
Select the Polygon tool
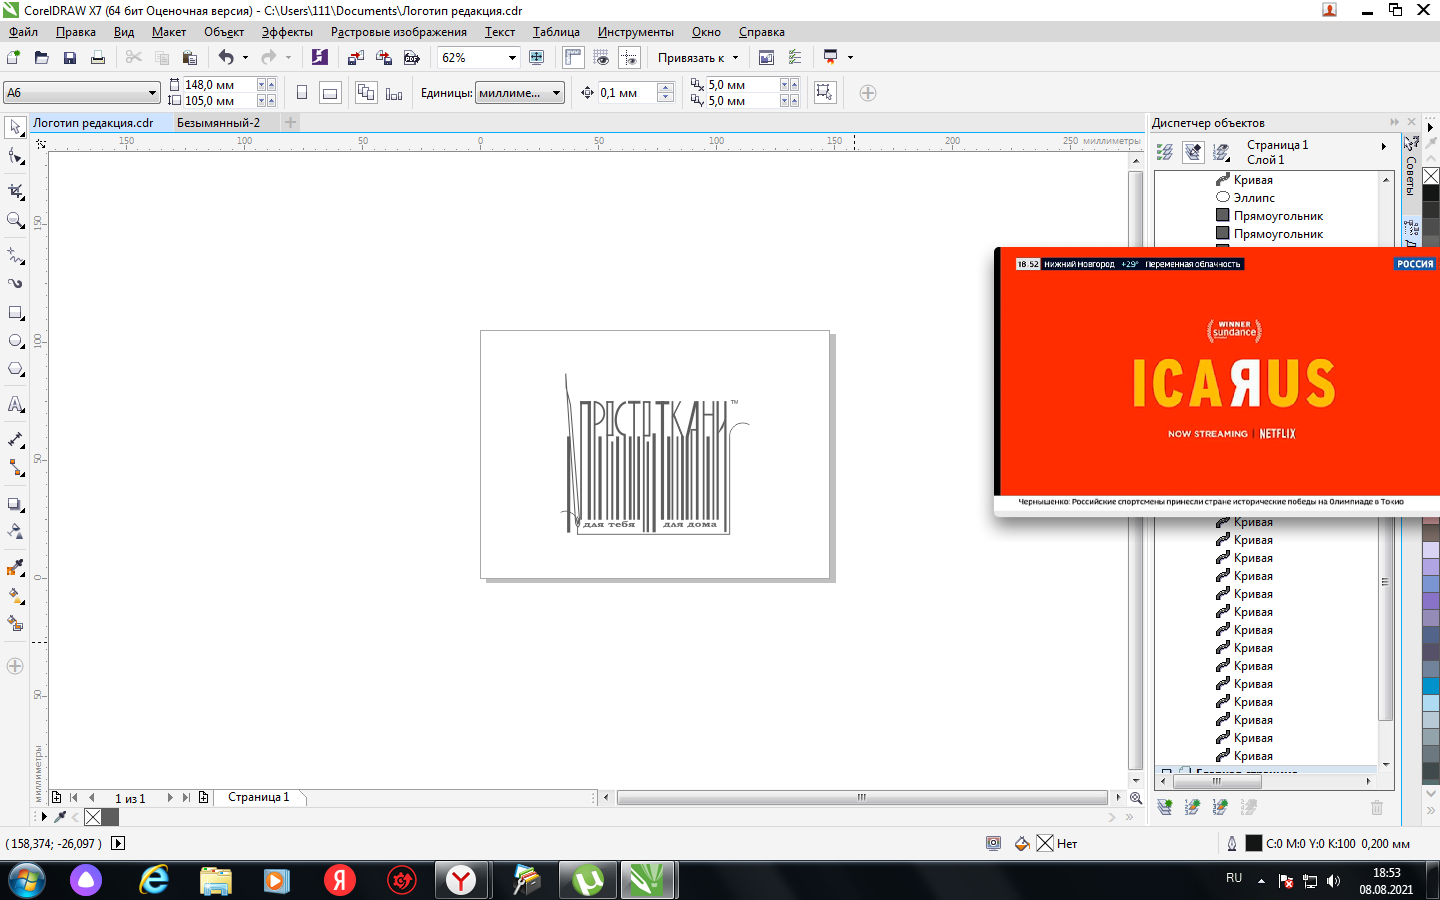(x=15, y=369)
